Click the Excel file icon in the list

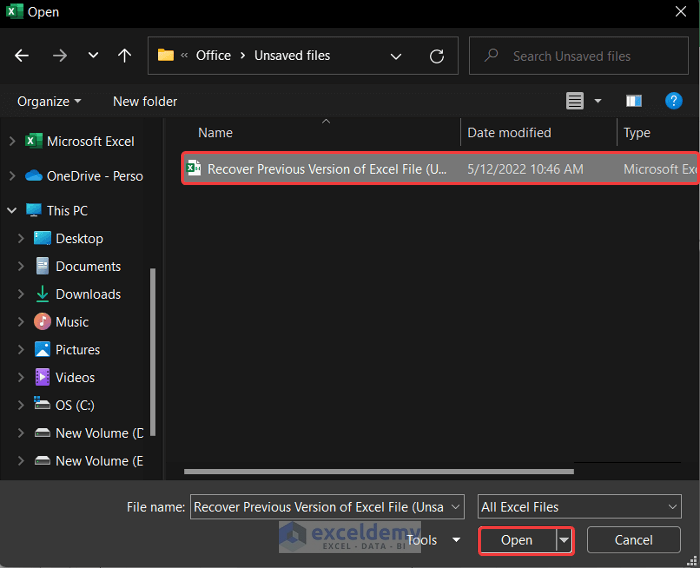tap(194, 168)
